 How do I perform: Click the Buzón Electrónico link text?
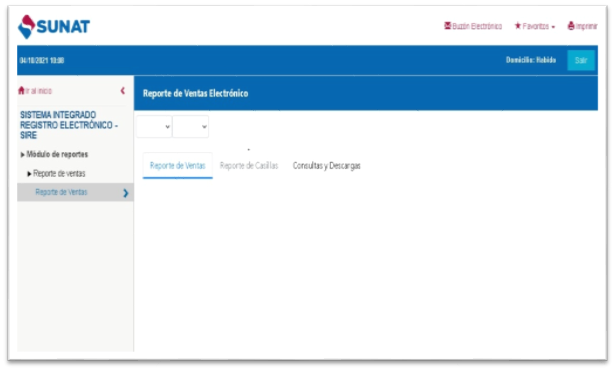point(477,26)
